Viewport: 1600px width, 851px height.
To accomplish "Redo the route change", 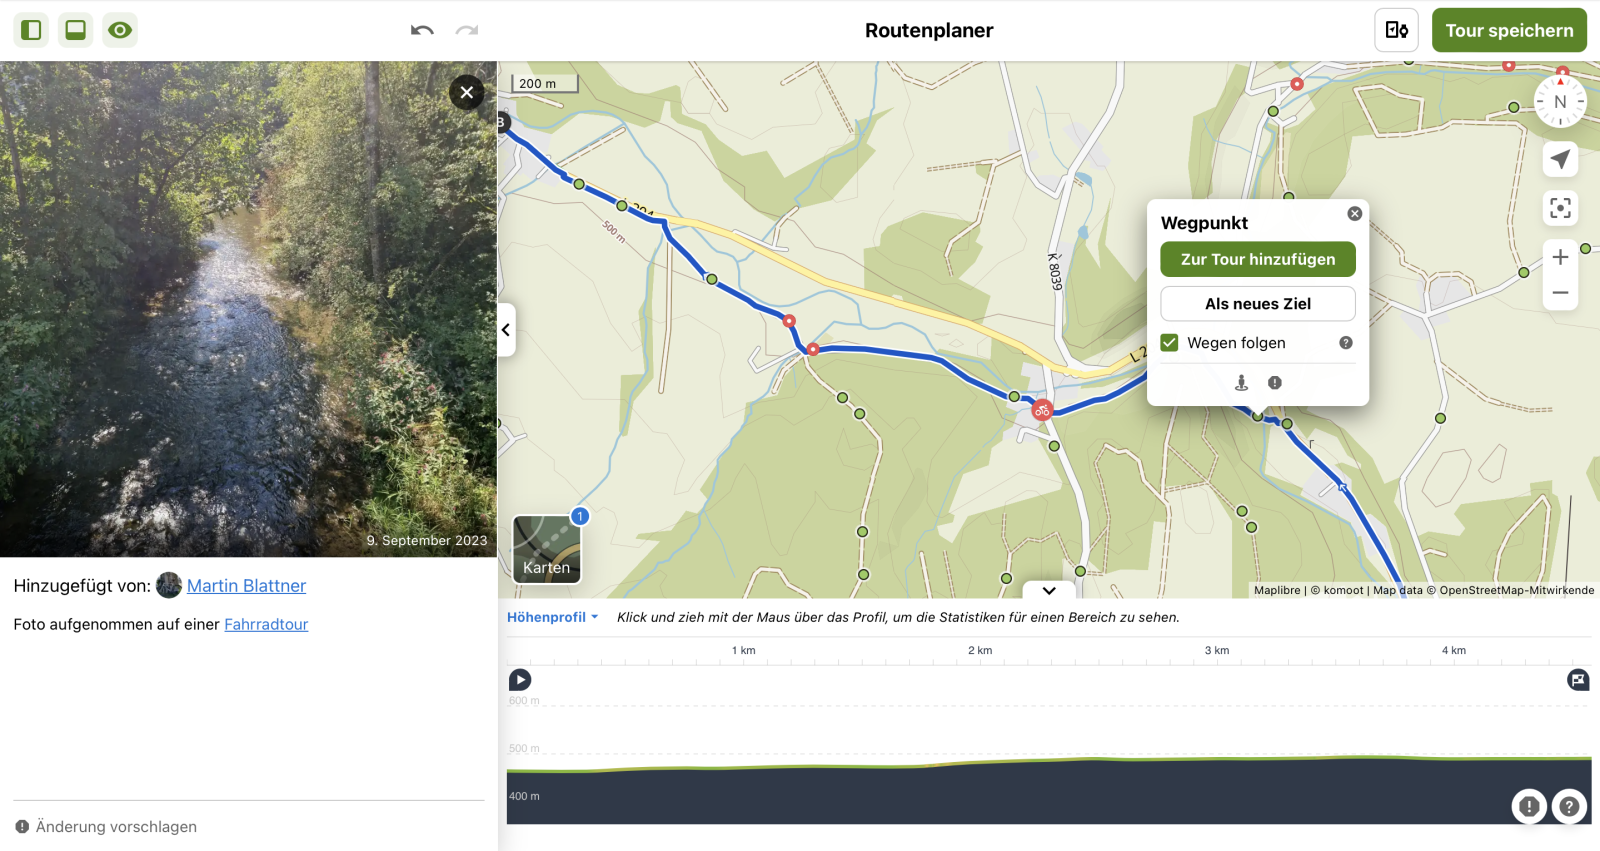I will tap(467, 30).
